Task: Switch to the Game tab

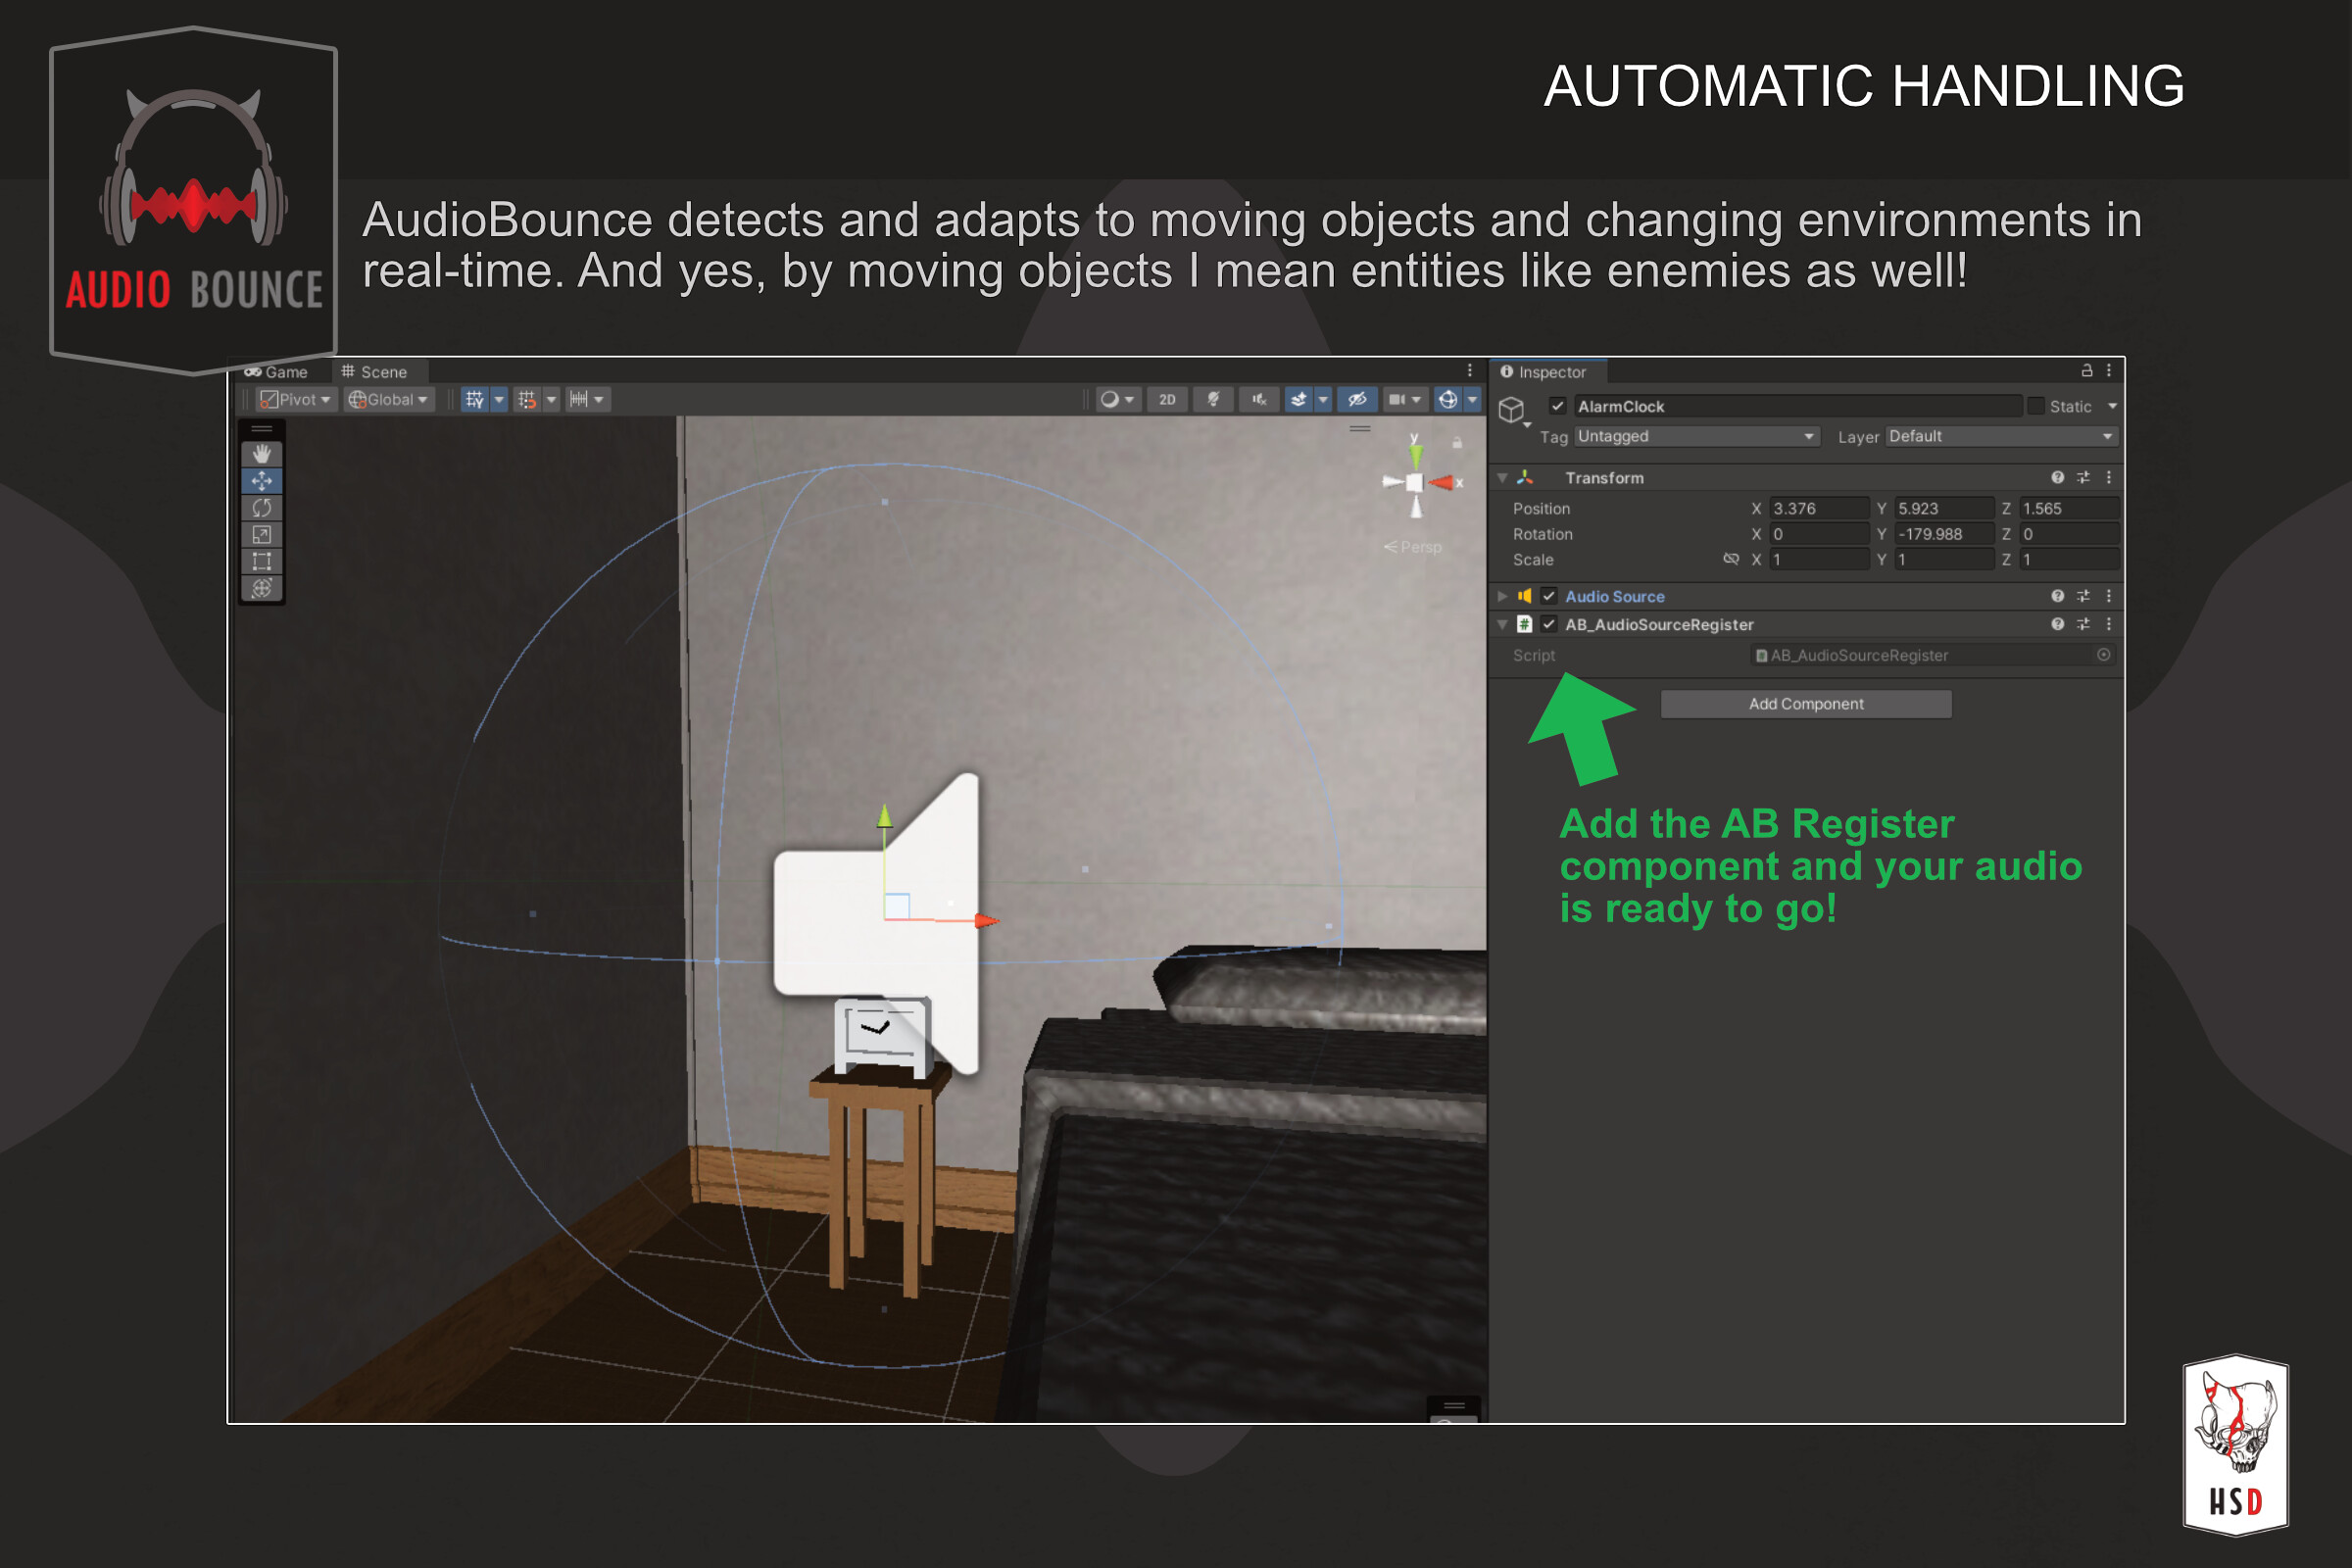Action: (283, 372)
